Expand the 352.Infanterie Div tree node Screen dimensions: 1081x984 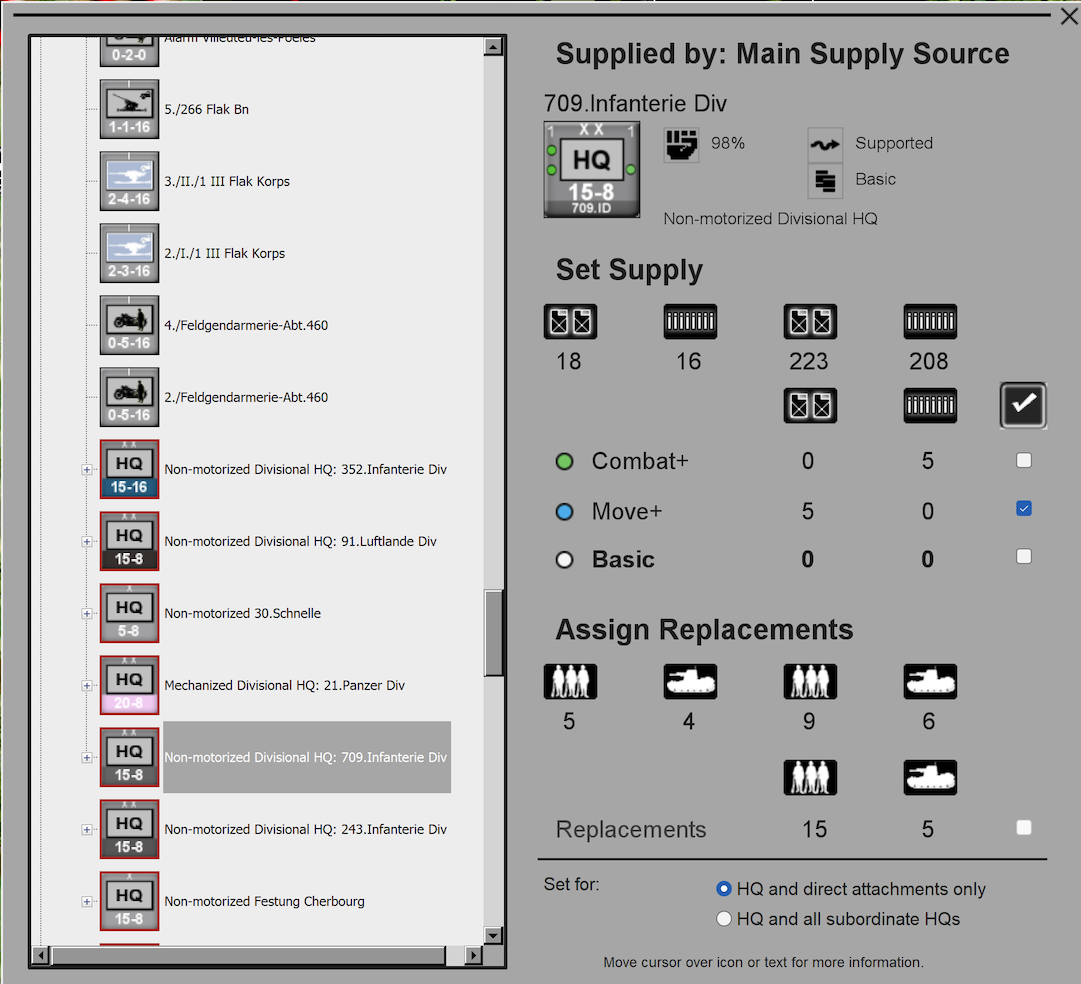pos(87,470)
